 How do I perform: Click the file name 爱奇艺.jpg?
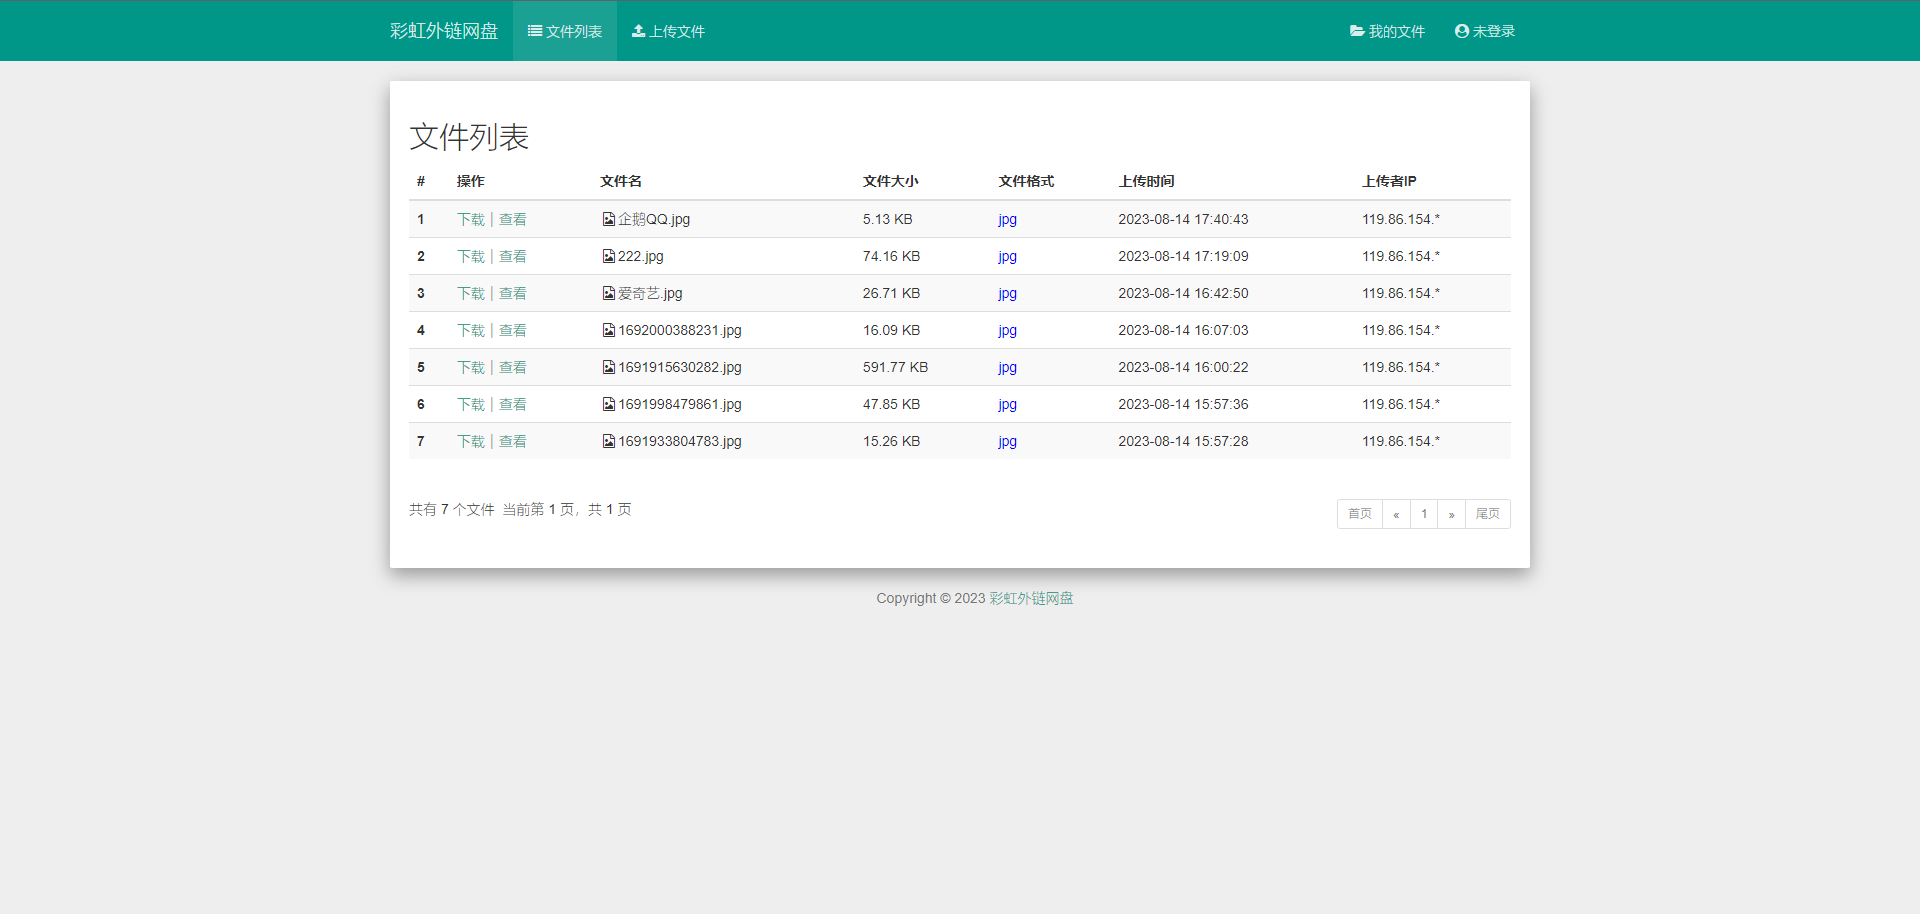650,293
